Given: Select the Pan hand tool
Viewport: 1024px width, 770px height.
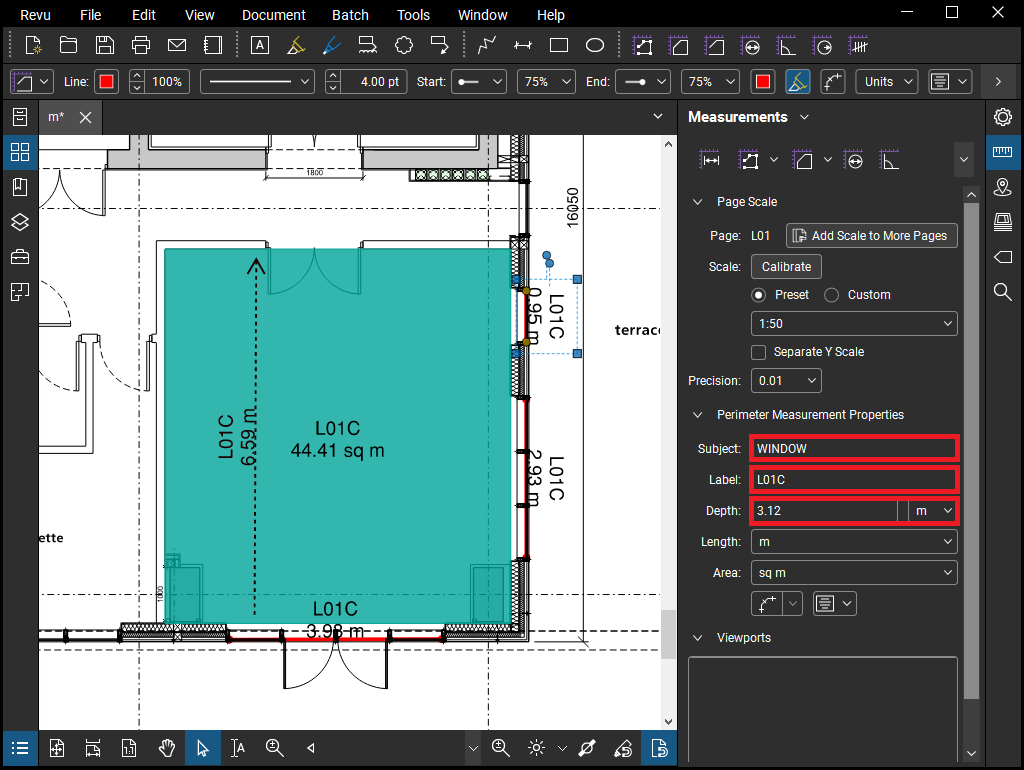Looking at the screenshot, I should click(167, 748).
